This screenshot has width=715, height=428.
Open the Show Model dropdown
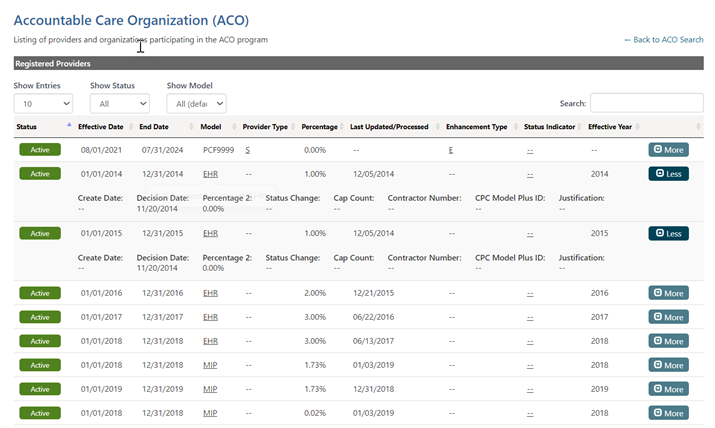(197, 103)
